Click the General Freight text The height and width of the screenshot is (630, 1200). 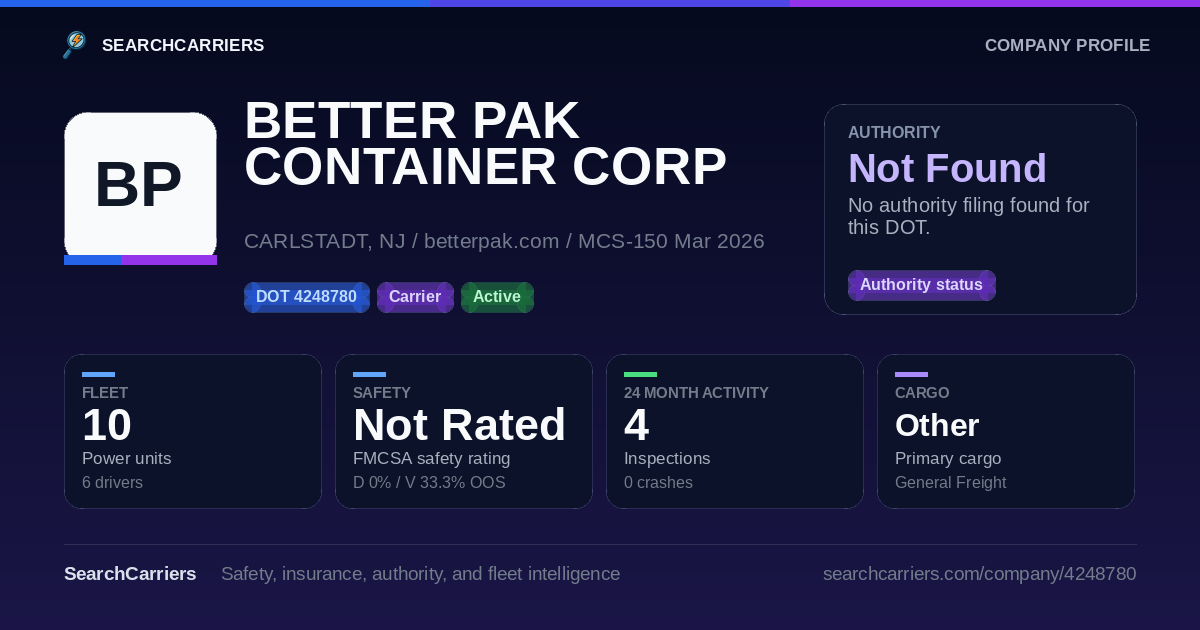[950, 482]
